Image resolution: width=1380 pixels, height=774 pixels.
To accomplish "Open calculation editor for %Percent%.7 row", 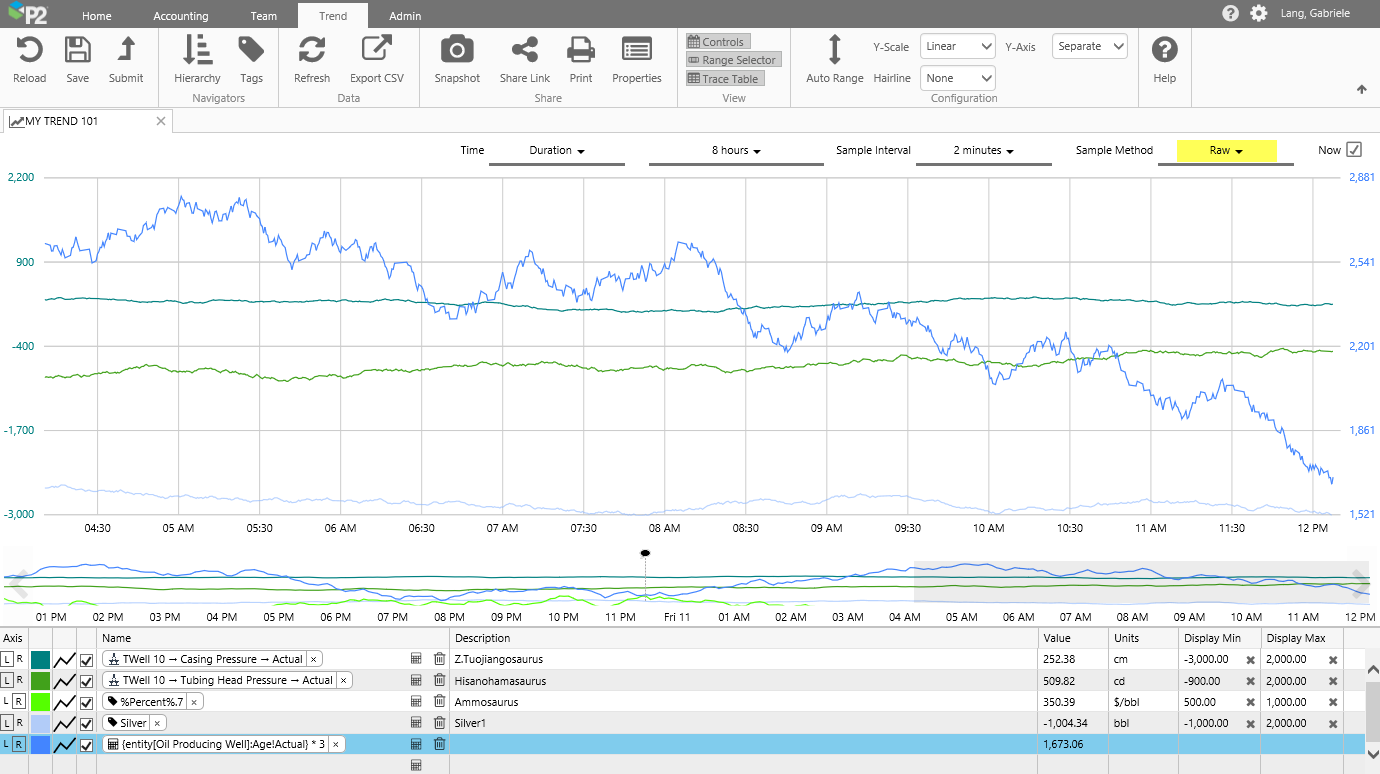I will [416, 702].
